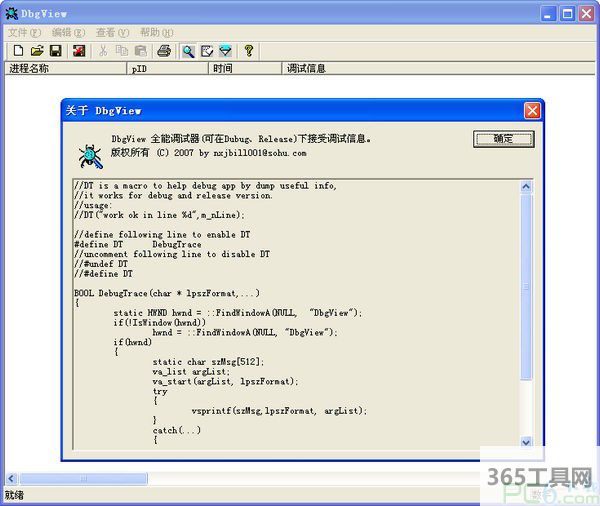Image resolution: width=600 pixels, height=506 pixels.
Task: Click the Save floppy disk icon
Action: click(55, 51)
